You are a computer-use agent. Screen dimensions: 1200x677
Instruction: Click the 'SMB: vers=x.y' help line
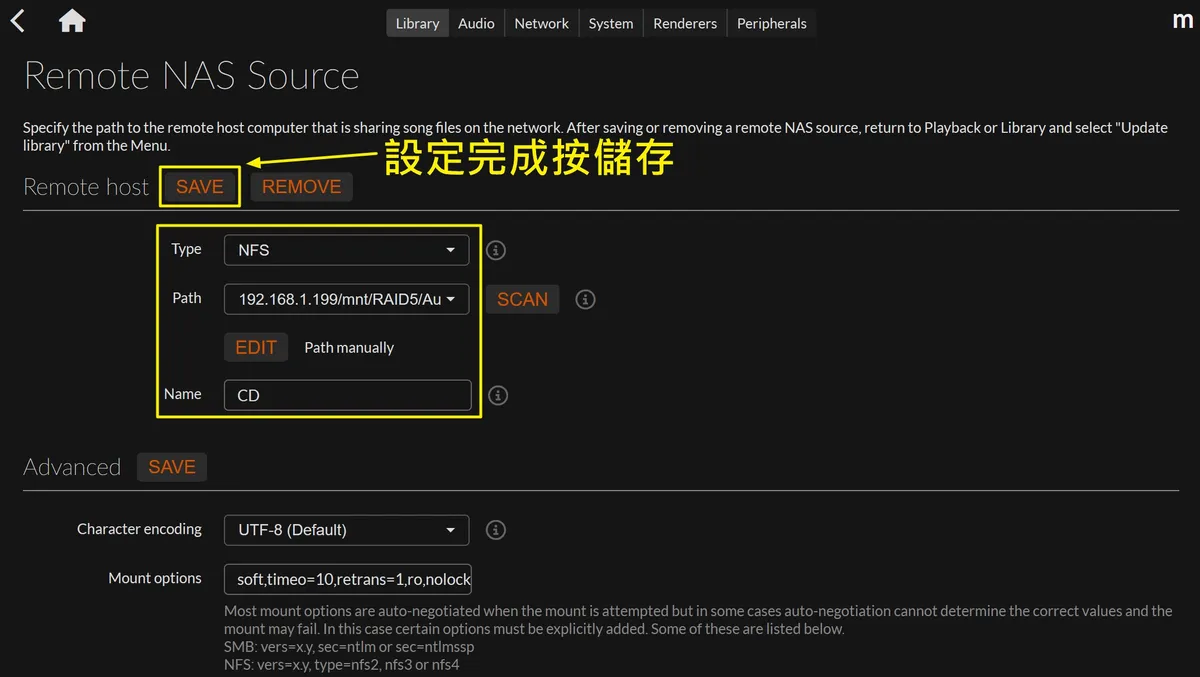[x=348, y=647]
